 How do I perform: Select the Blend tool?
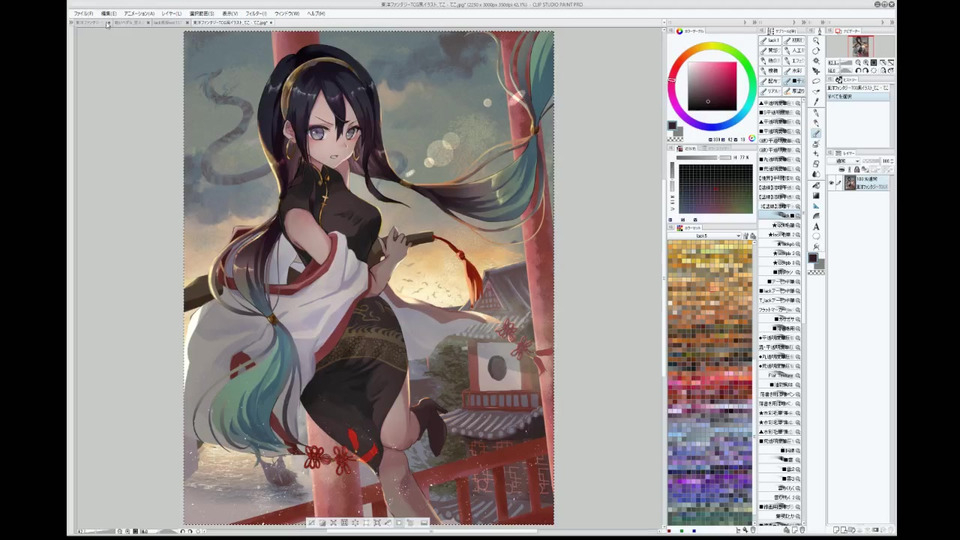pyautogui.click(x=816, y=174)
